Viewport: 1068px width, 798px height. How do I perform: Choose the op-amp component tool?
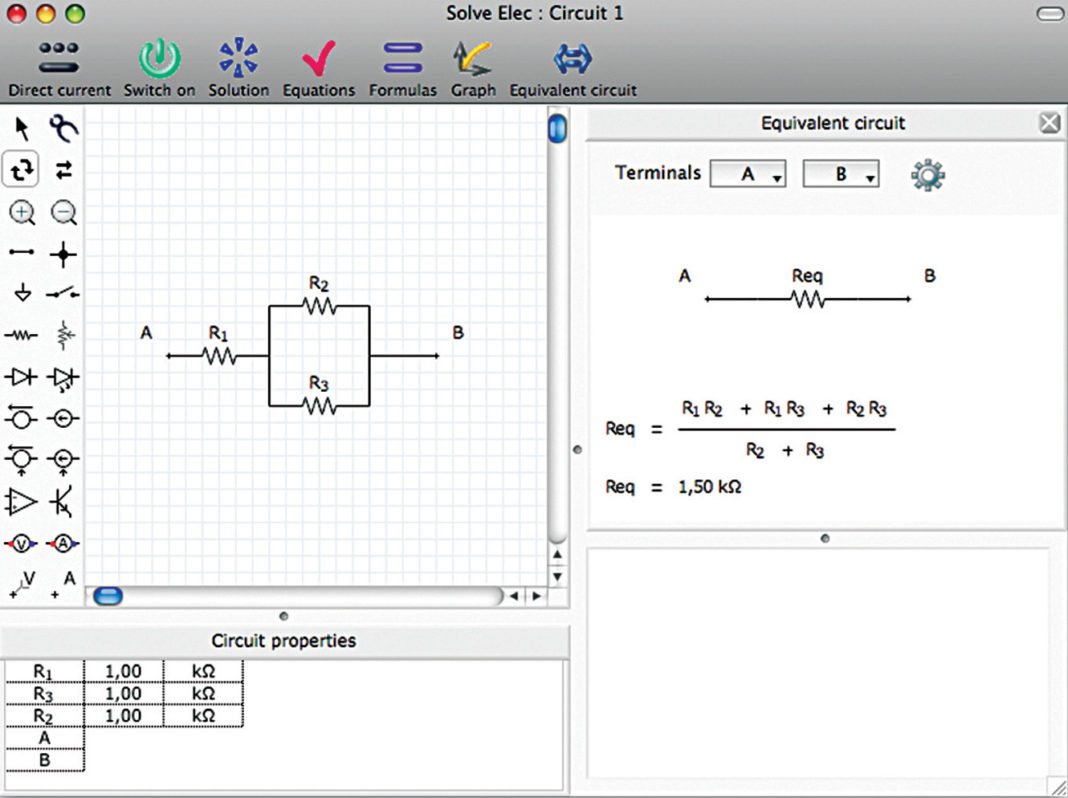point(22,500)
